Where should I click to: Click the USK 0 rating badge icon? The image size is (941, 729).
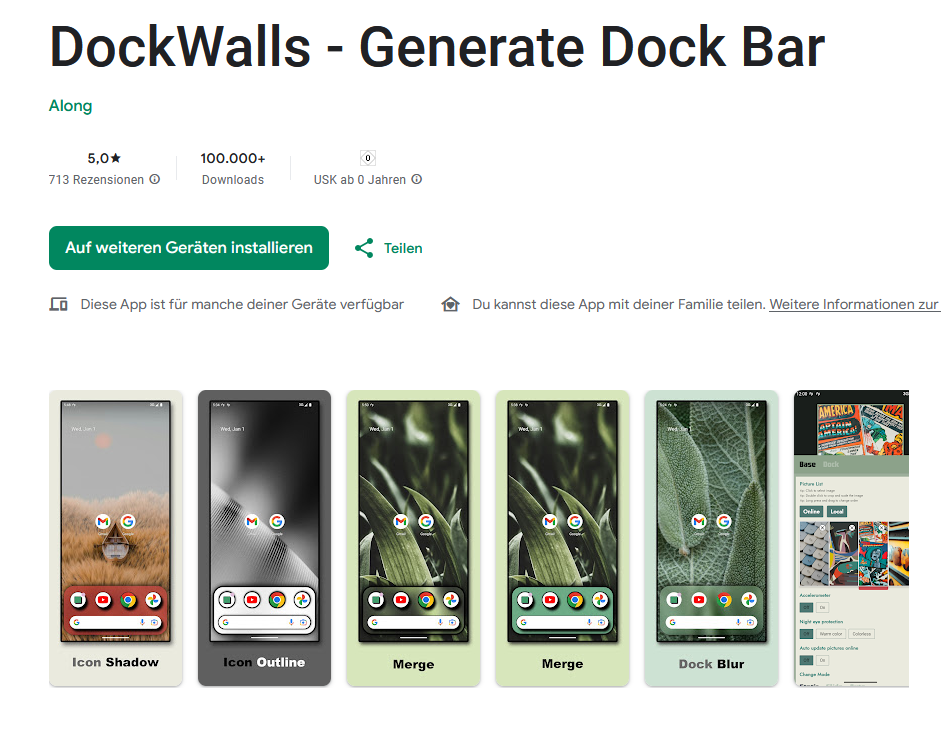(x=368, y=158)
